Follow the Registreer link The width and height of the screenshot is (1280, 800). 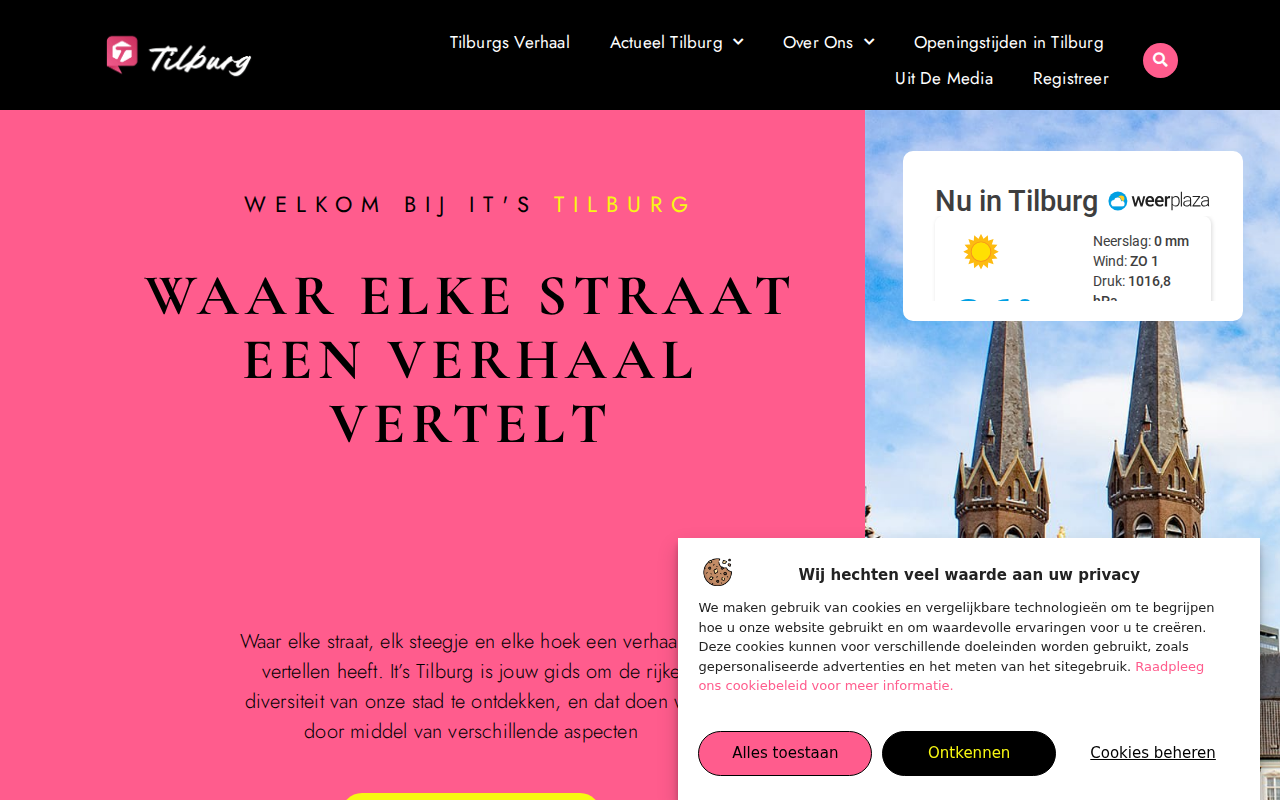pos(1071,78)
